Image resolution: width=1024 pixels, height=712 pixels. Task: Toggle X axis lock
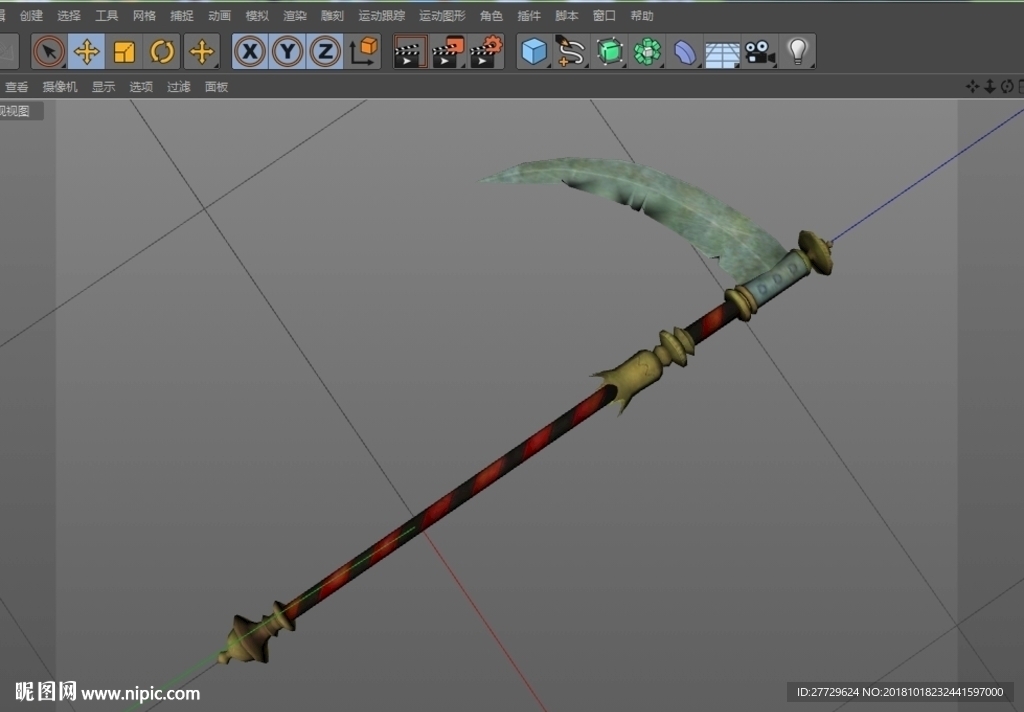click(x=250, y=52)
